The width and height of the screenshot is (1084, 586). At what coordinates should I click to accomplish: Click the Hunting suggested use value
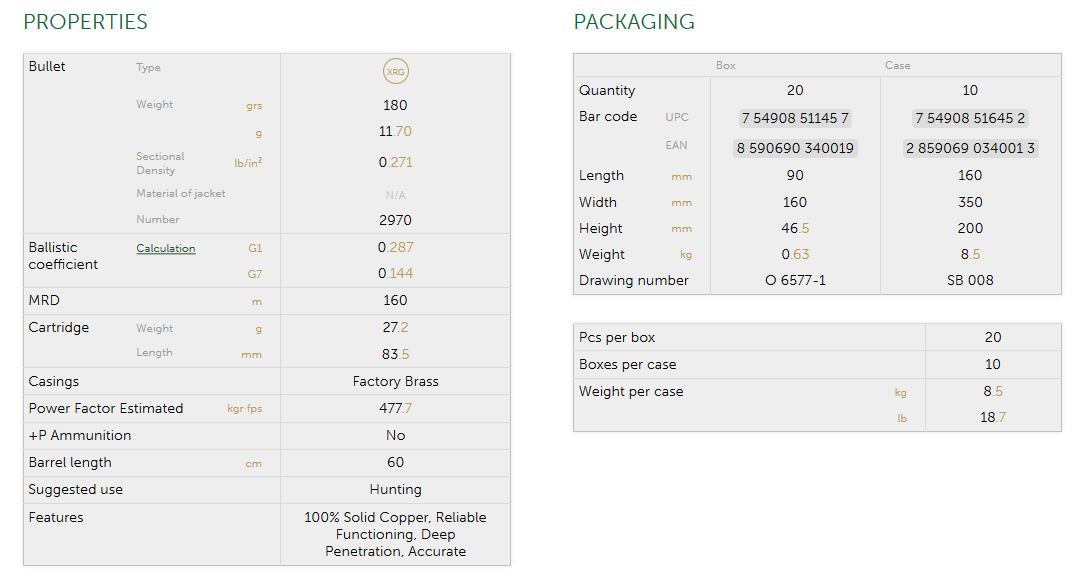(395, 489)
